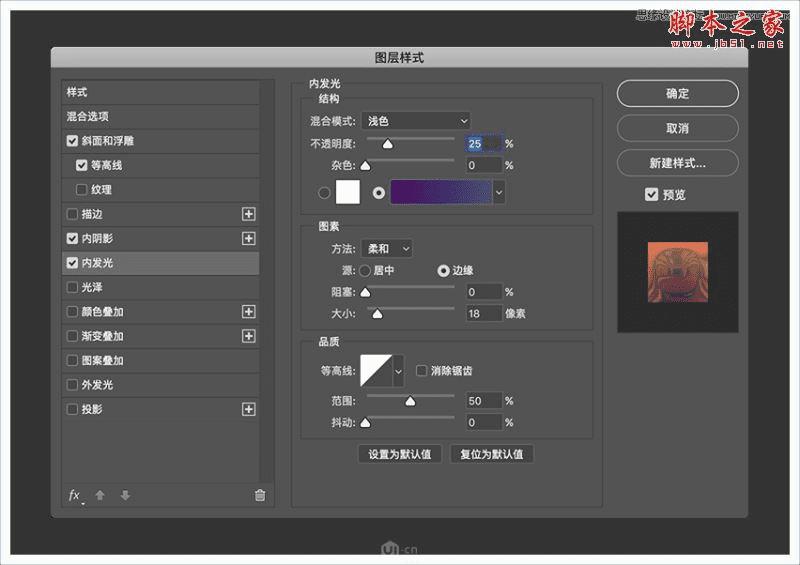Enable the 投影 checkbox
Screen dimensions: 800x565
72,409
